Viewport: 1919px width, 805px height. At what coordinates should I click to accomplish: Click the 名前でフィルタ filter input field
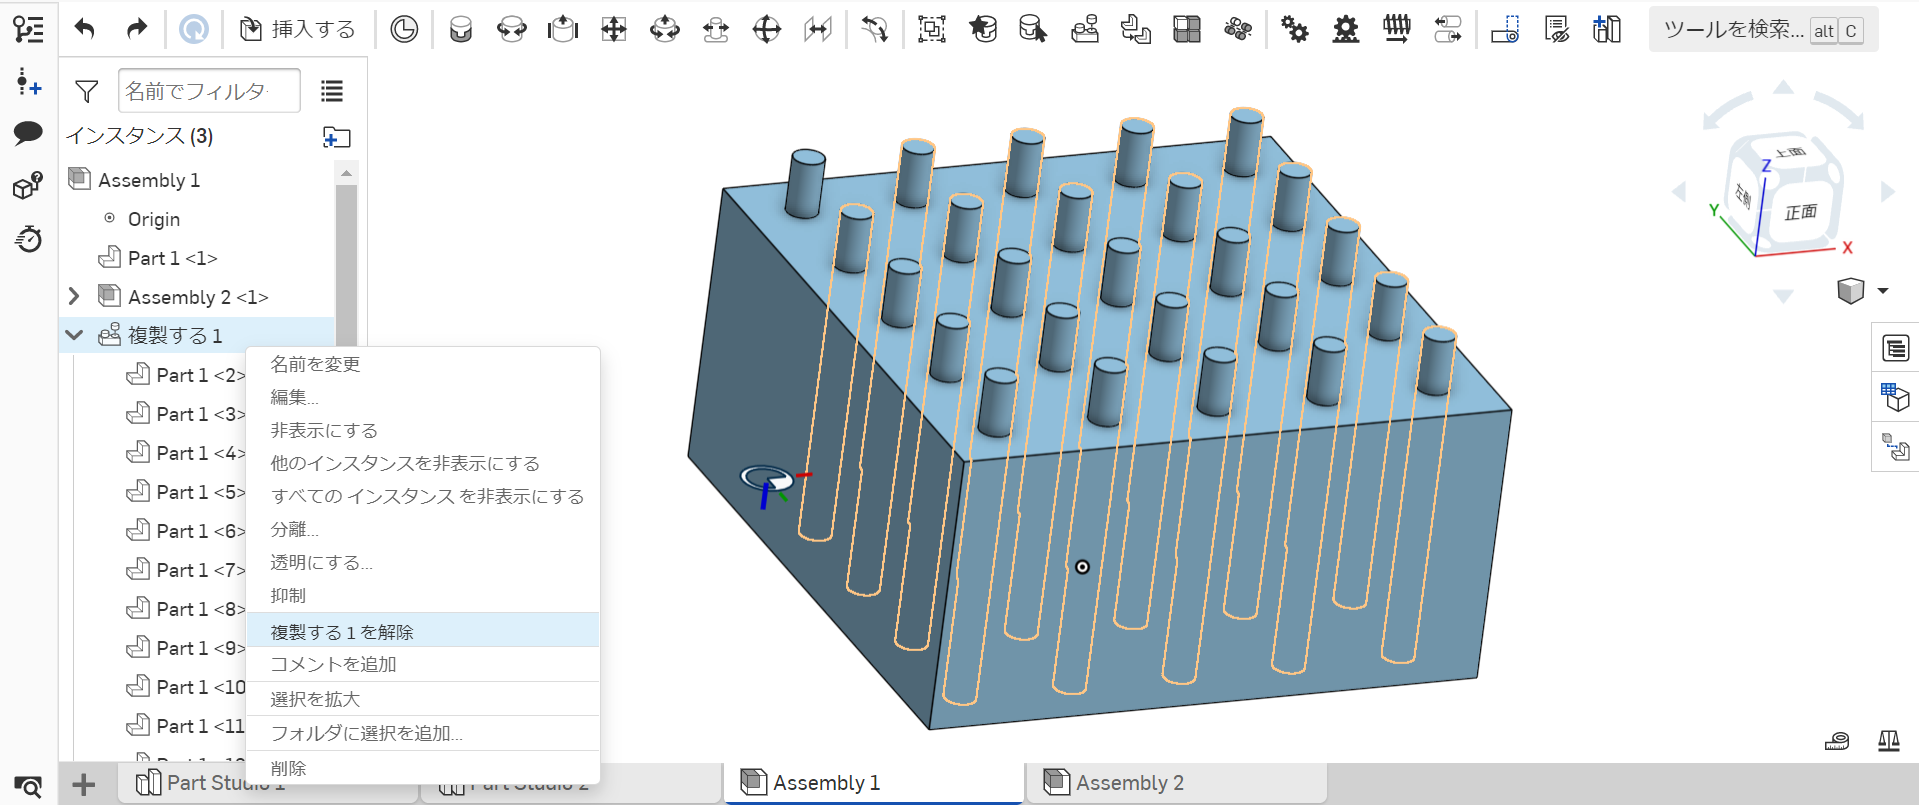209,92
